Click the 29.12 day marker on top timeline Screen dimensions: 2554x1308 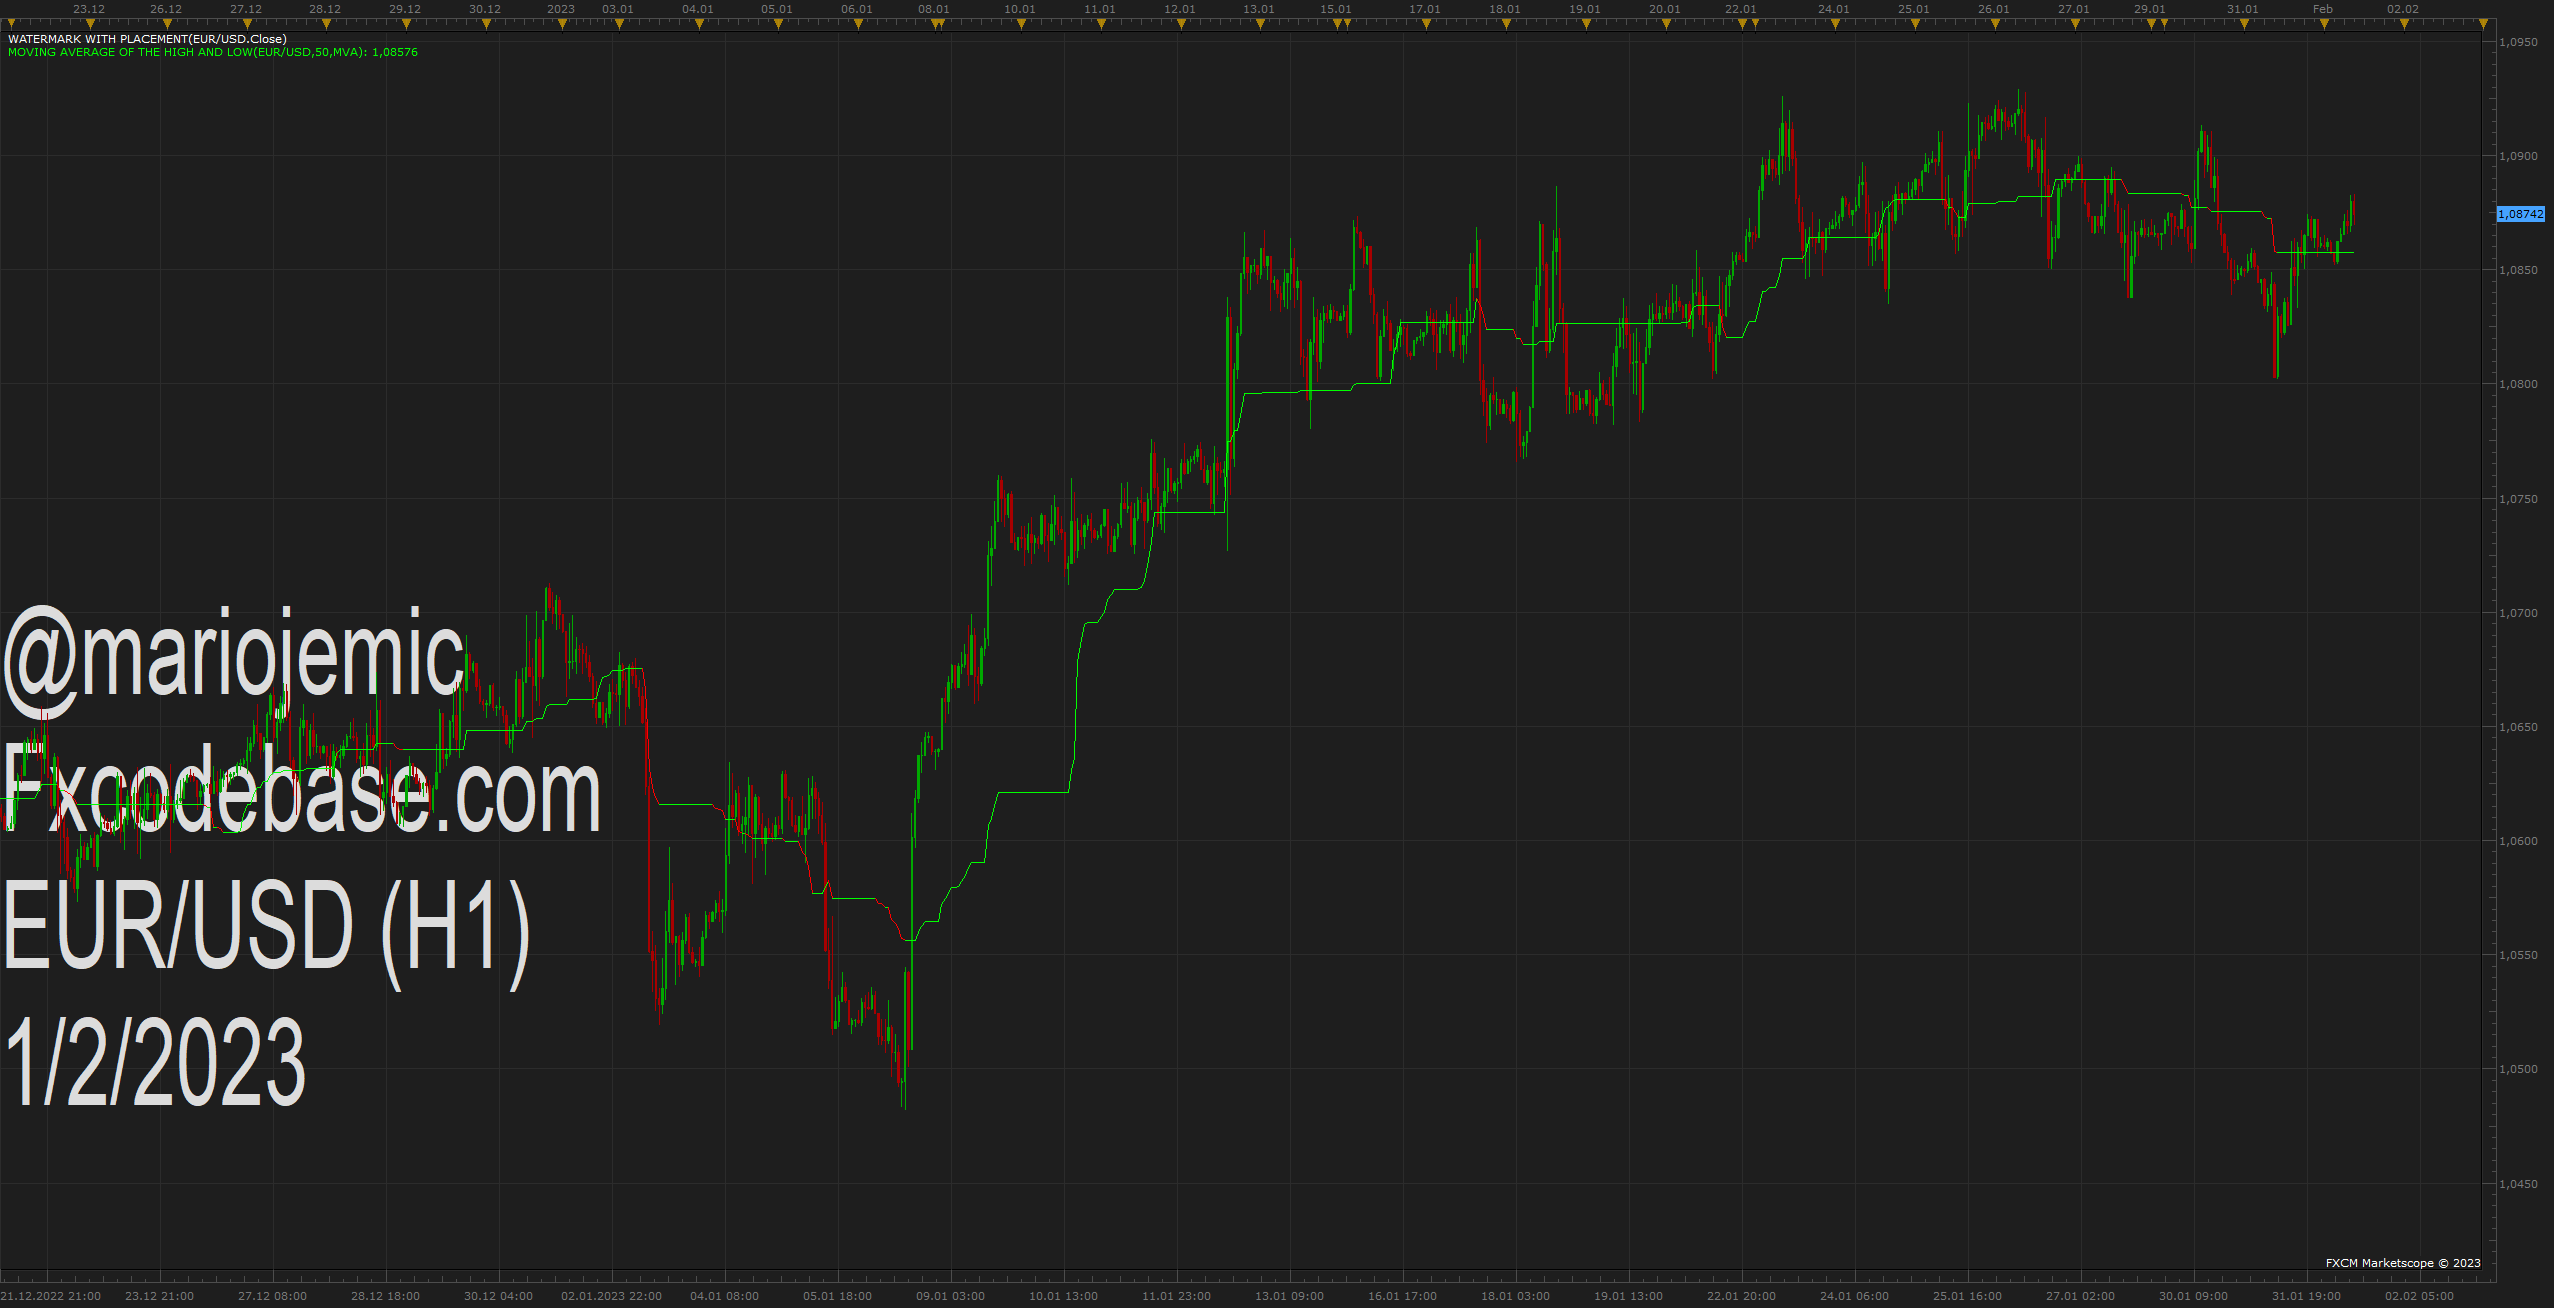(x=405, y=9)
